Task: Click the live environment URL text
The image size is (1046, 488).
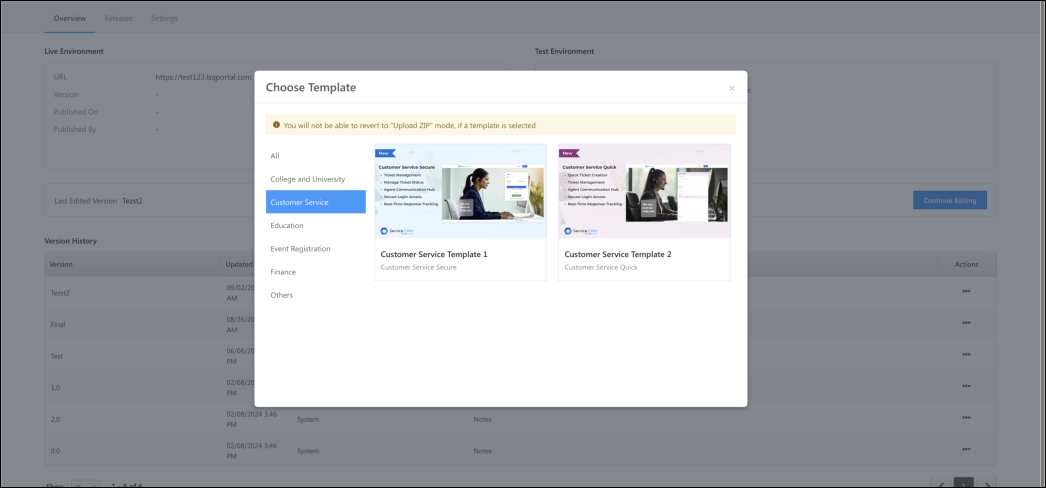Action: tap(203, 77)
